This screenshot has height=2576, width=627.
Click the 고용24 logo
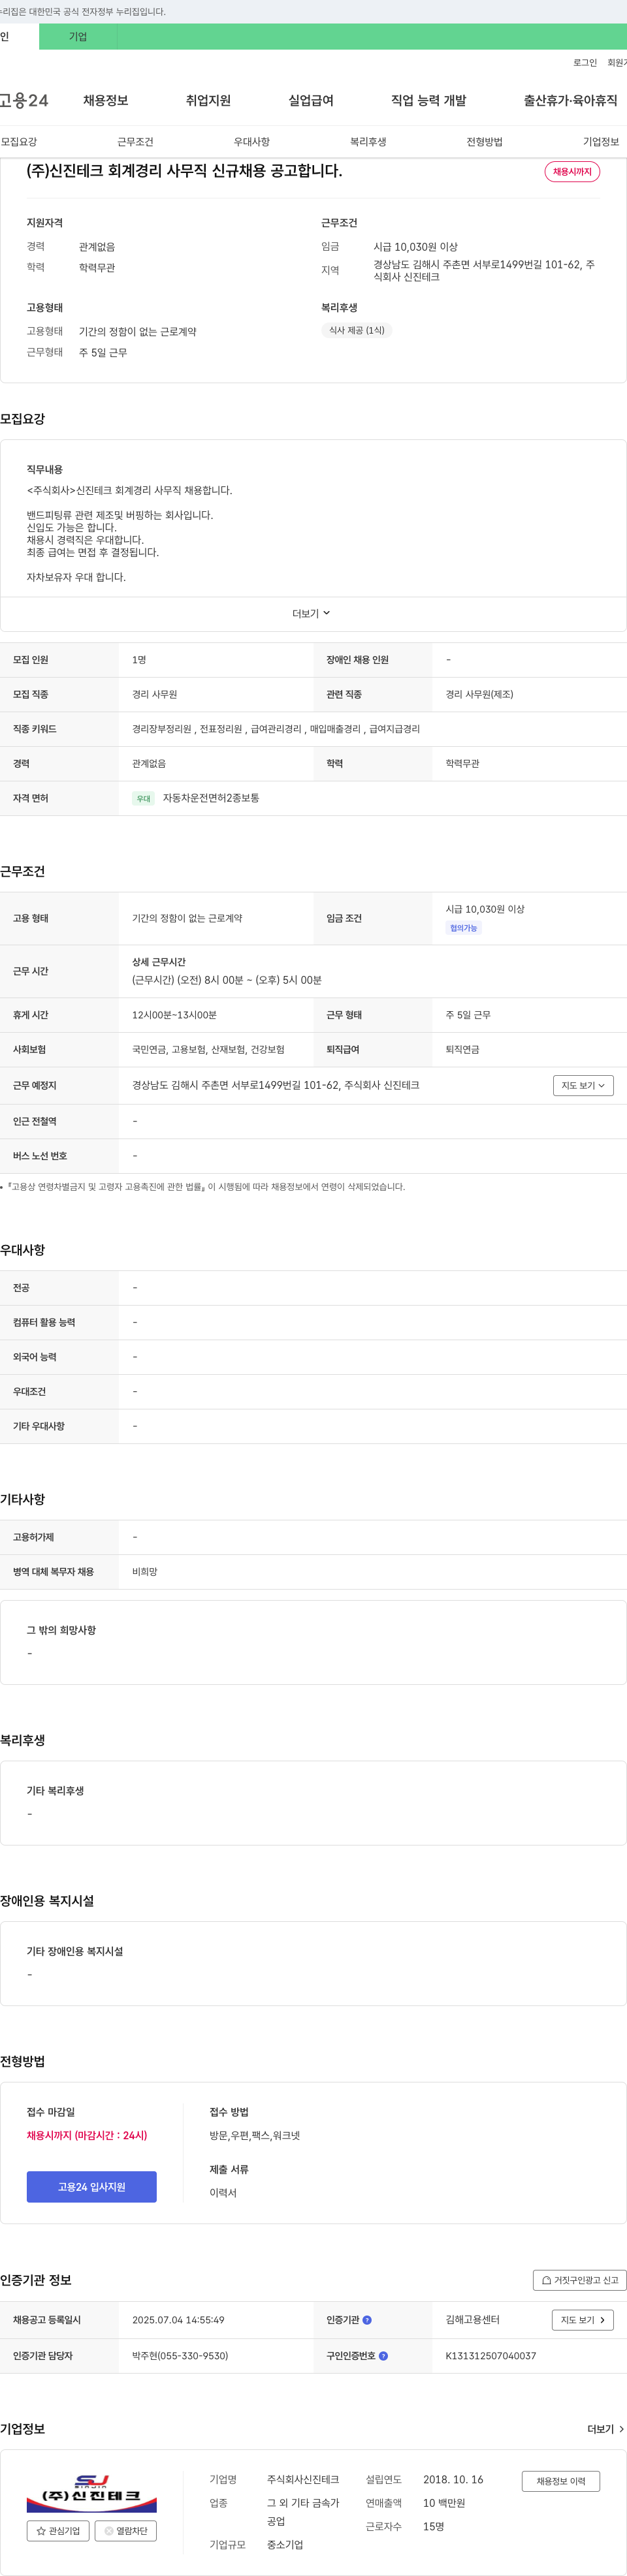click(24, 100)
